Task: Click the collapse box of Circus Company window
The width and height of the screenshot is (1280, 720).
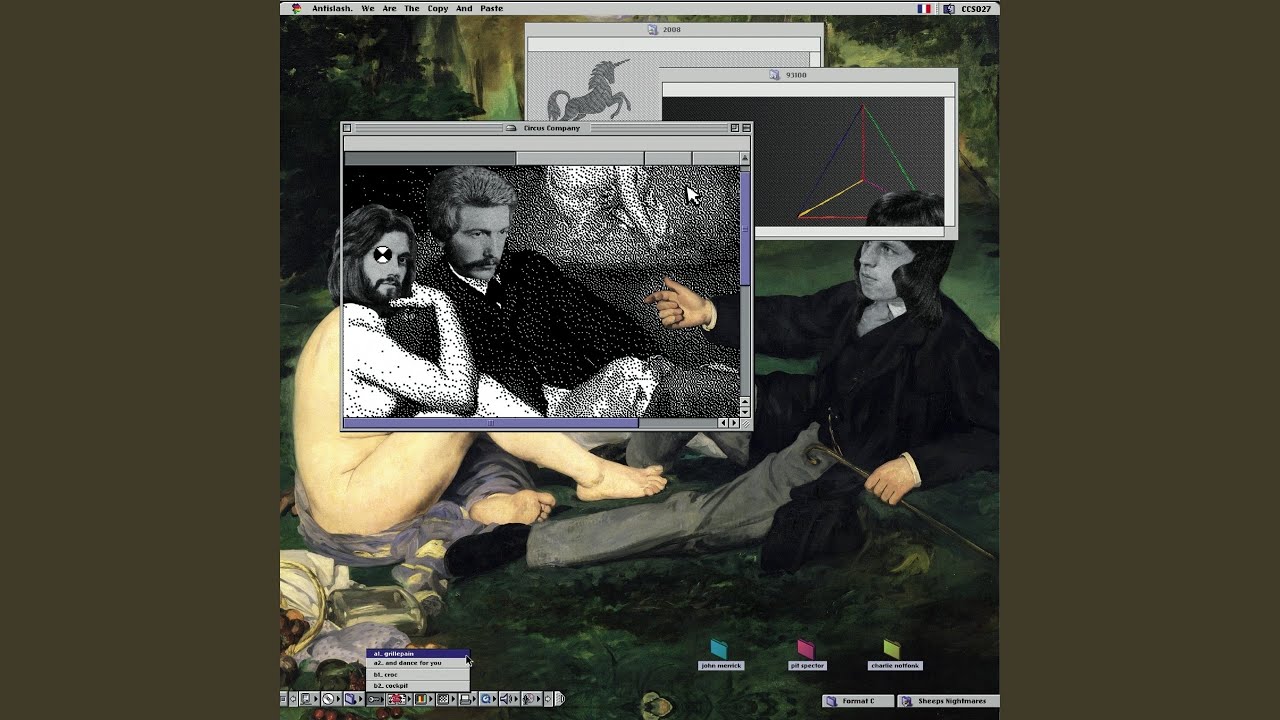Action: [x=746, y=128]
